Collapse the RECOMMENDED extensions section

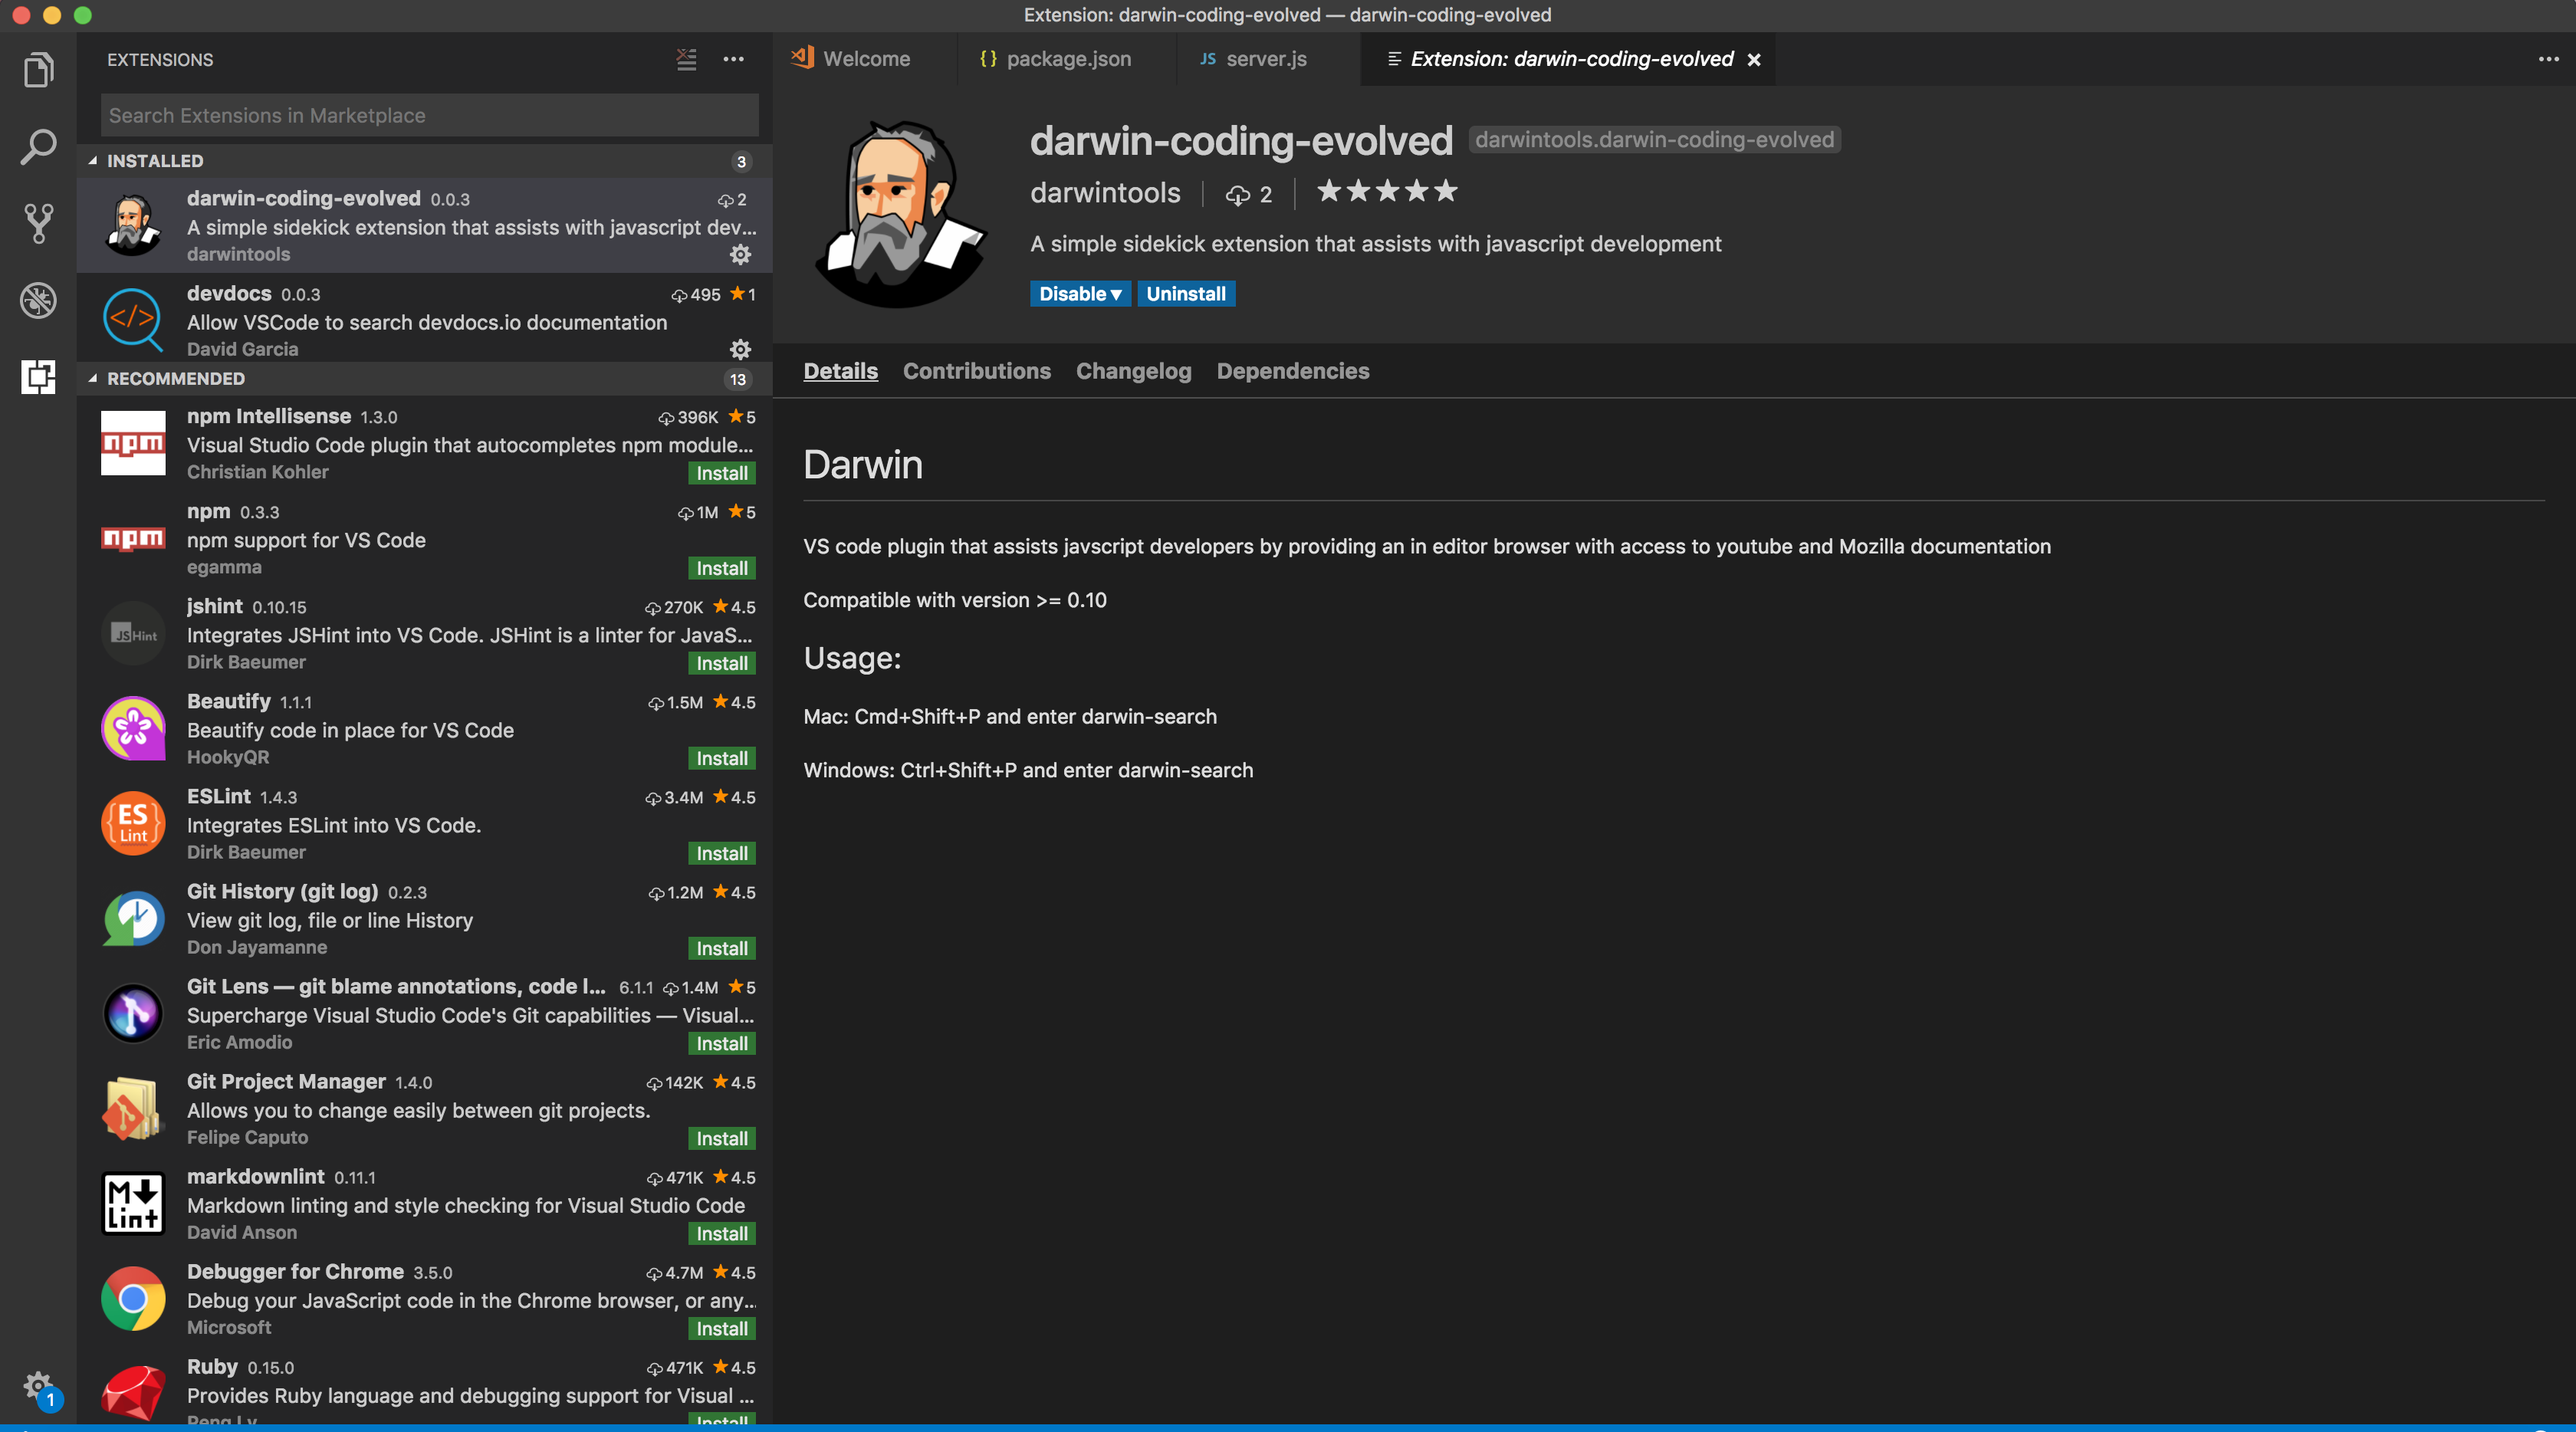[x=175, y=379]
